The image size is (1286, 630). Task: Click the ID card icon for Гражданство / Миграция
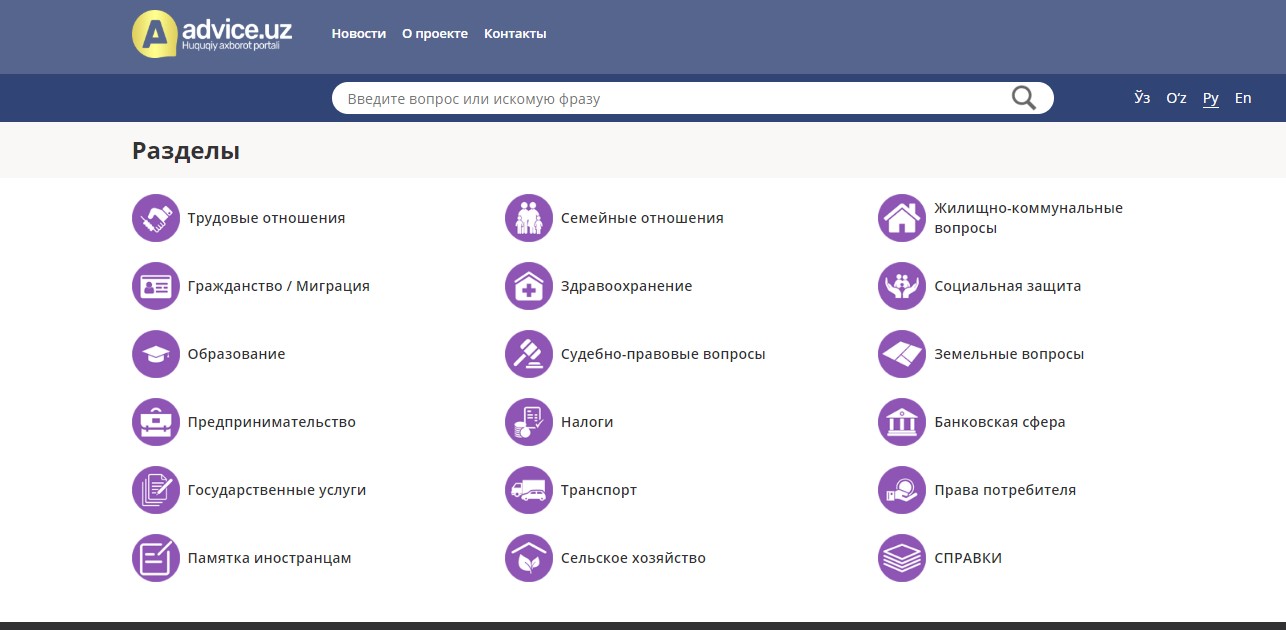tap(155, 286)
